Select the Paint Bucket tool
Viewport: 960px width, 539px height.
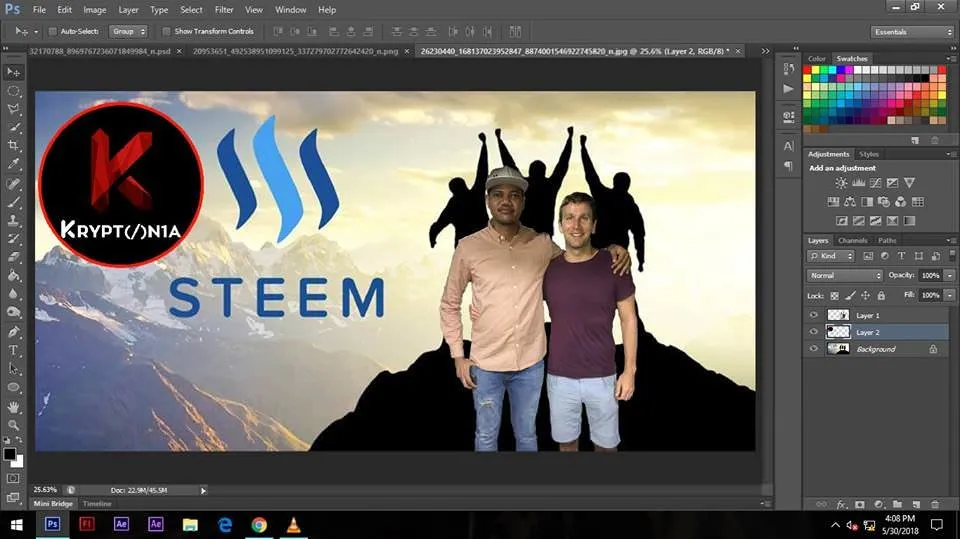pos(13,276)
